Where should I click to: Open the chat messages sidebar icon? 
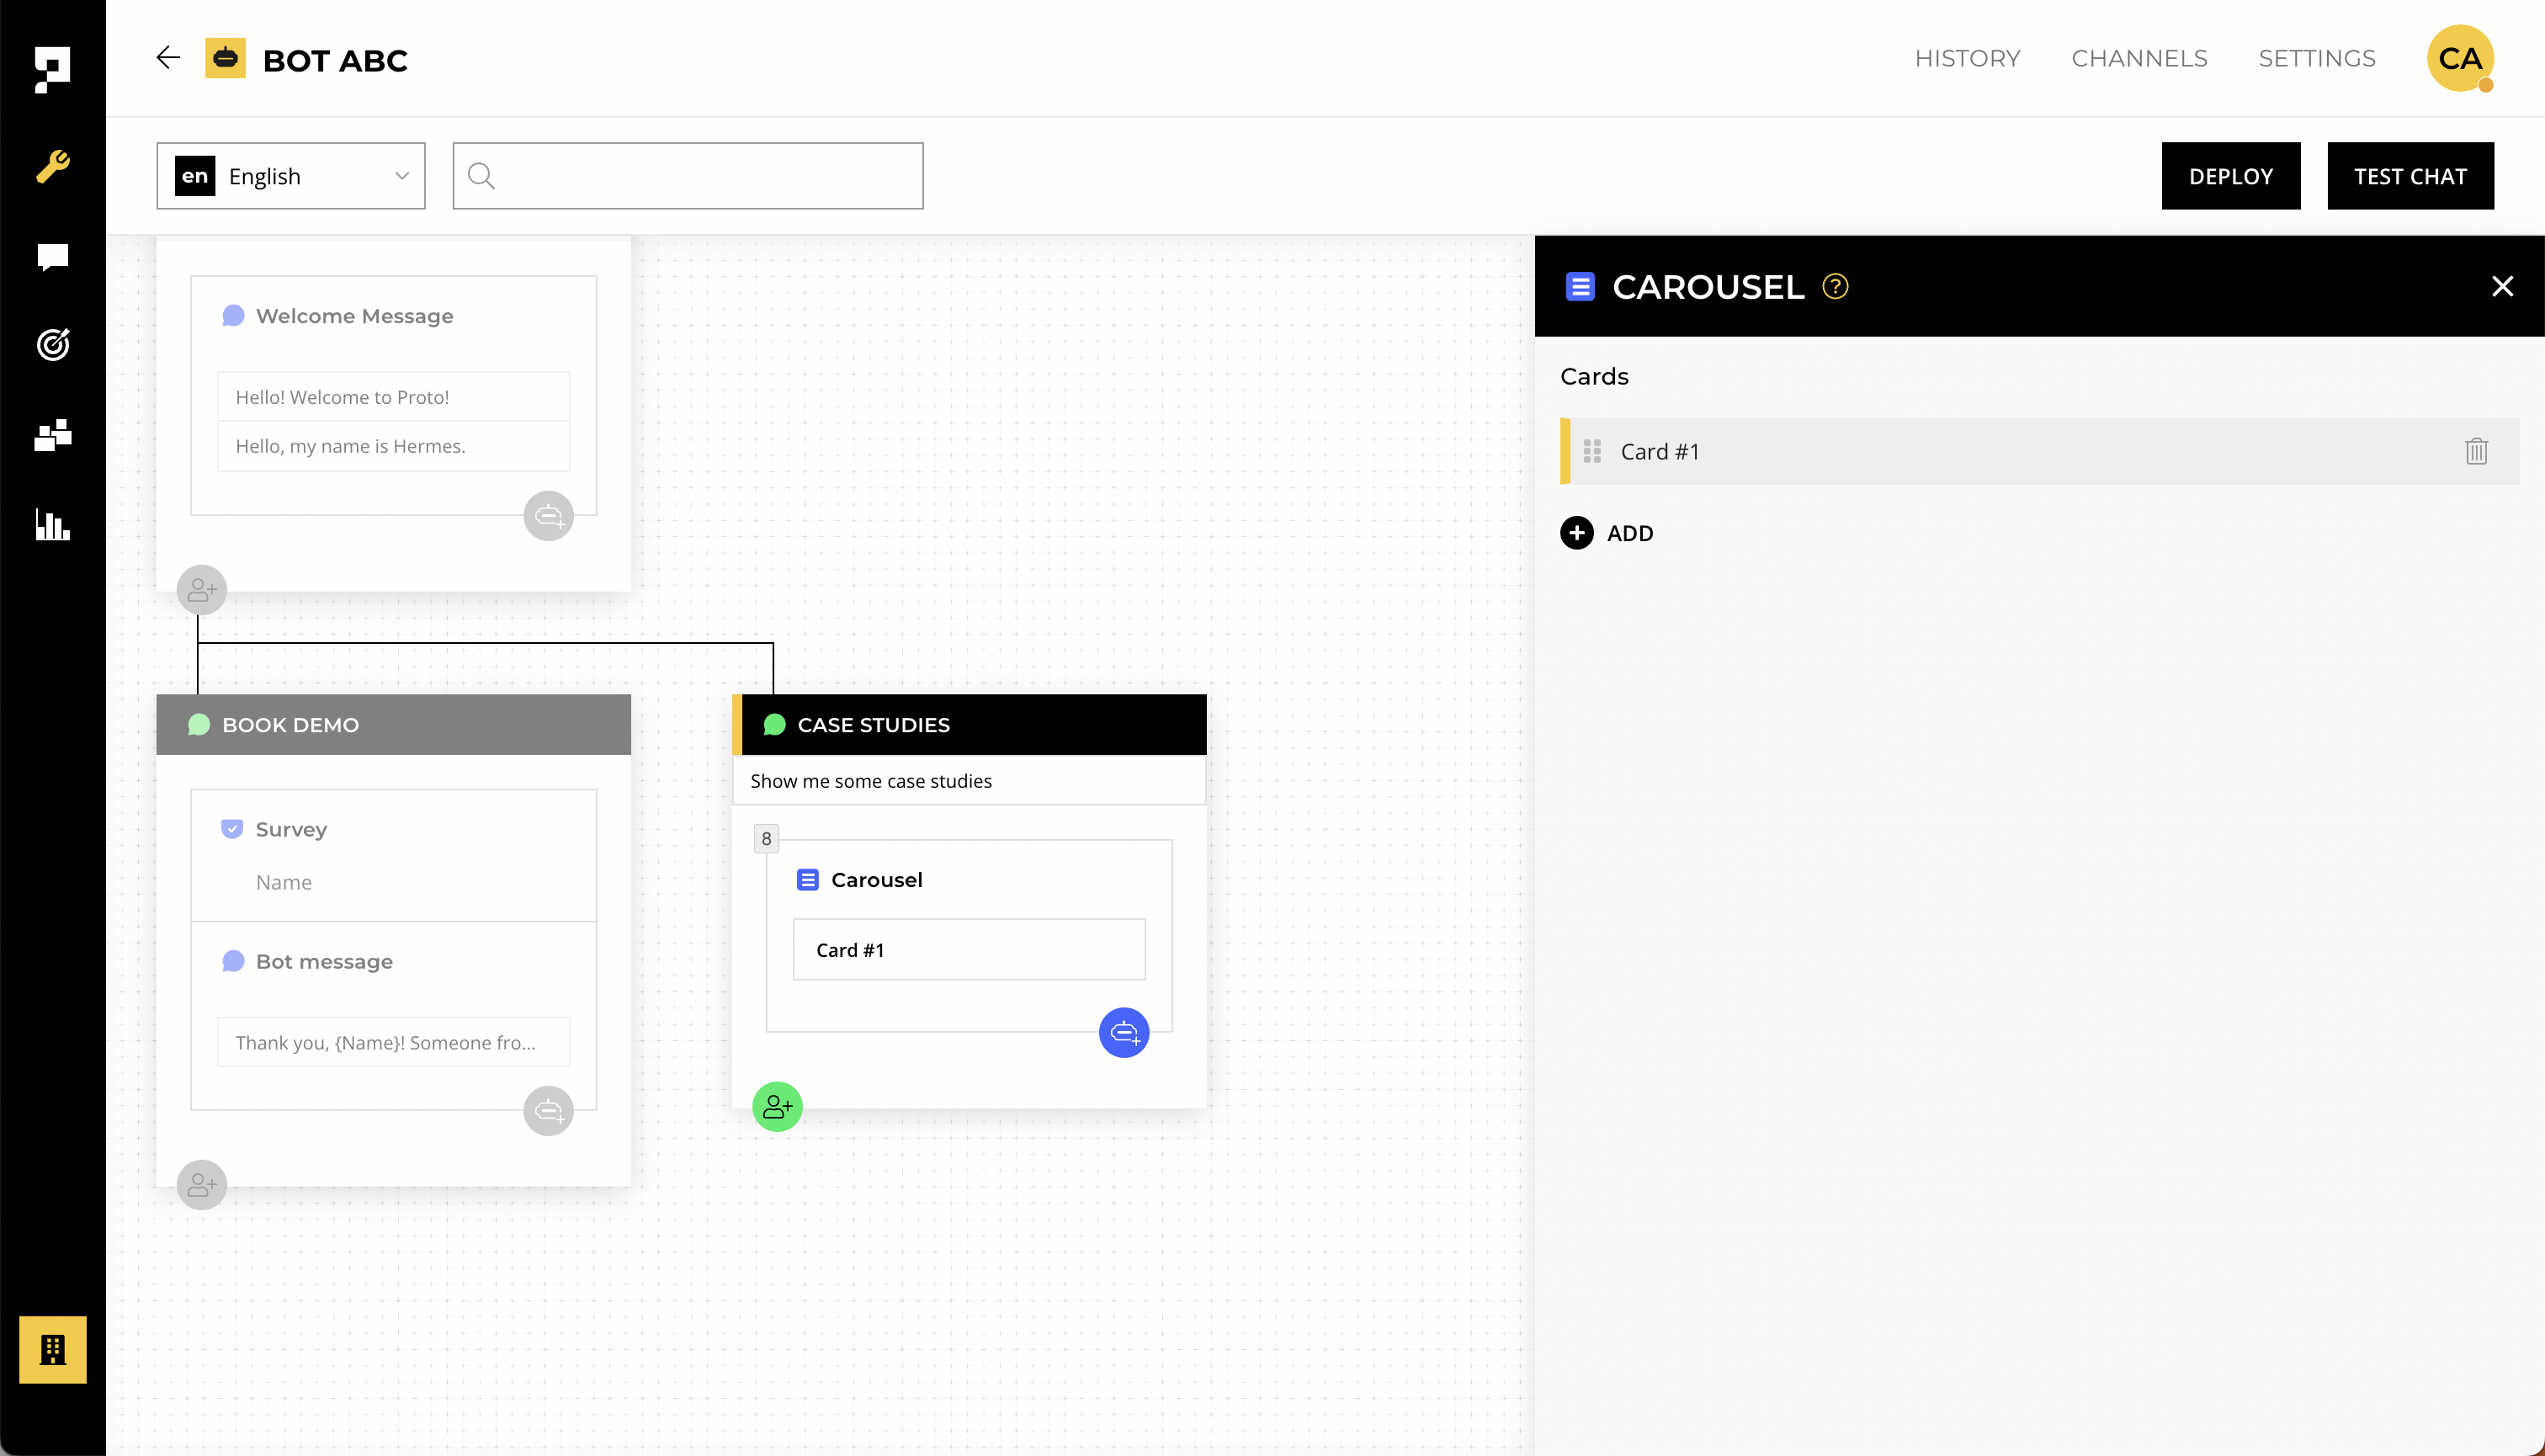pos(53,257)
